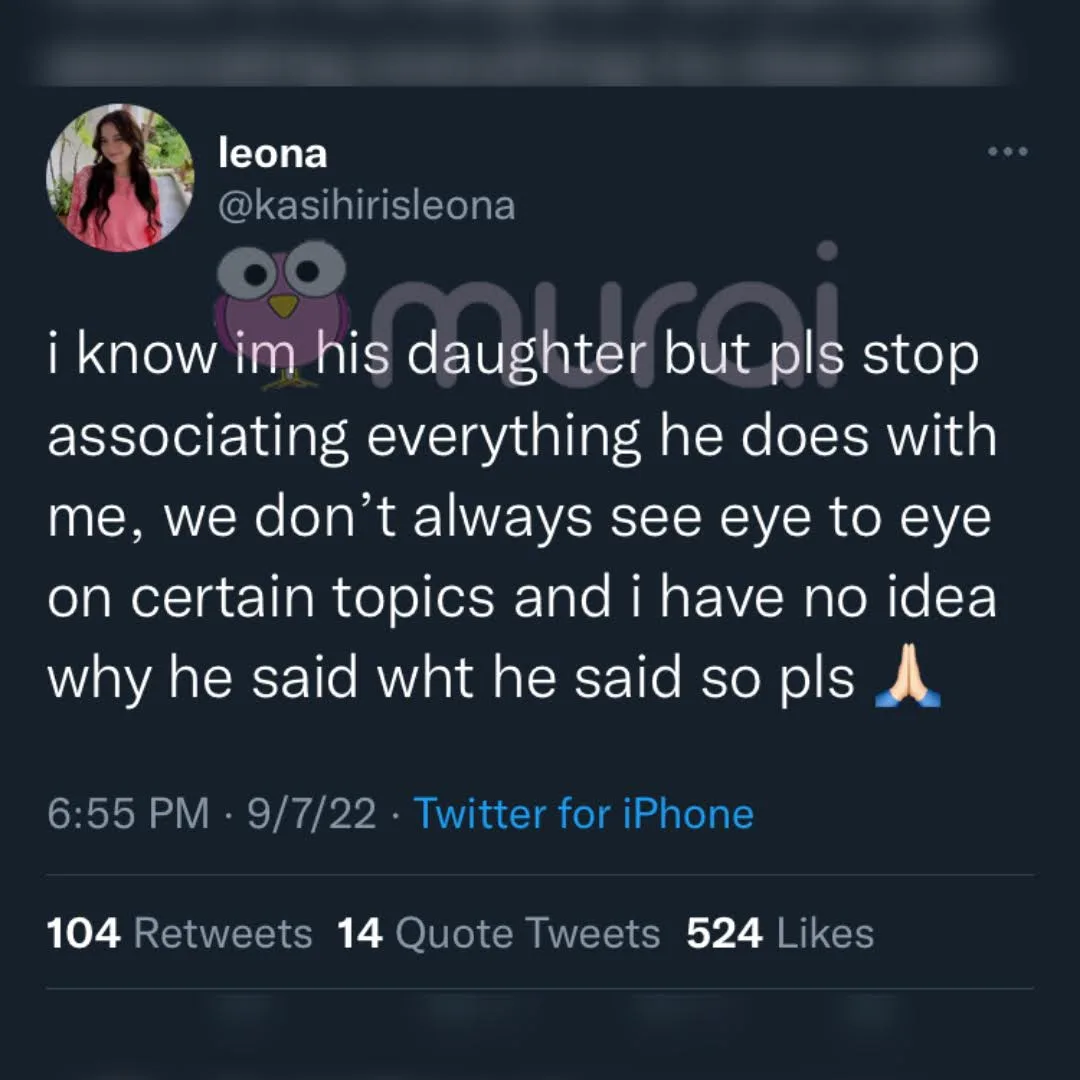Open the @kasihirisleona handle link
This screenshot has height=1080, width=1080.
(x=366, y=205)
